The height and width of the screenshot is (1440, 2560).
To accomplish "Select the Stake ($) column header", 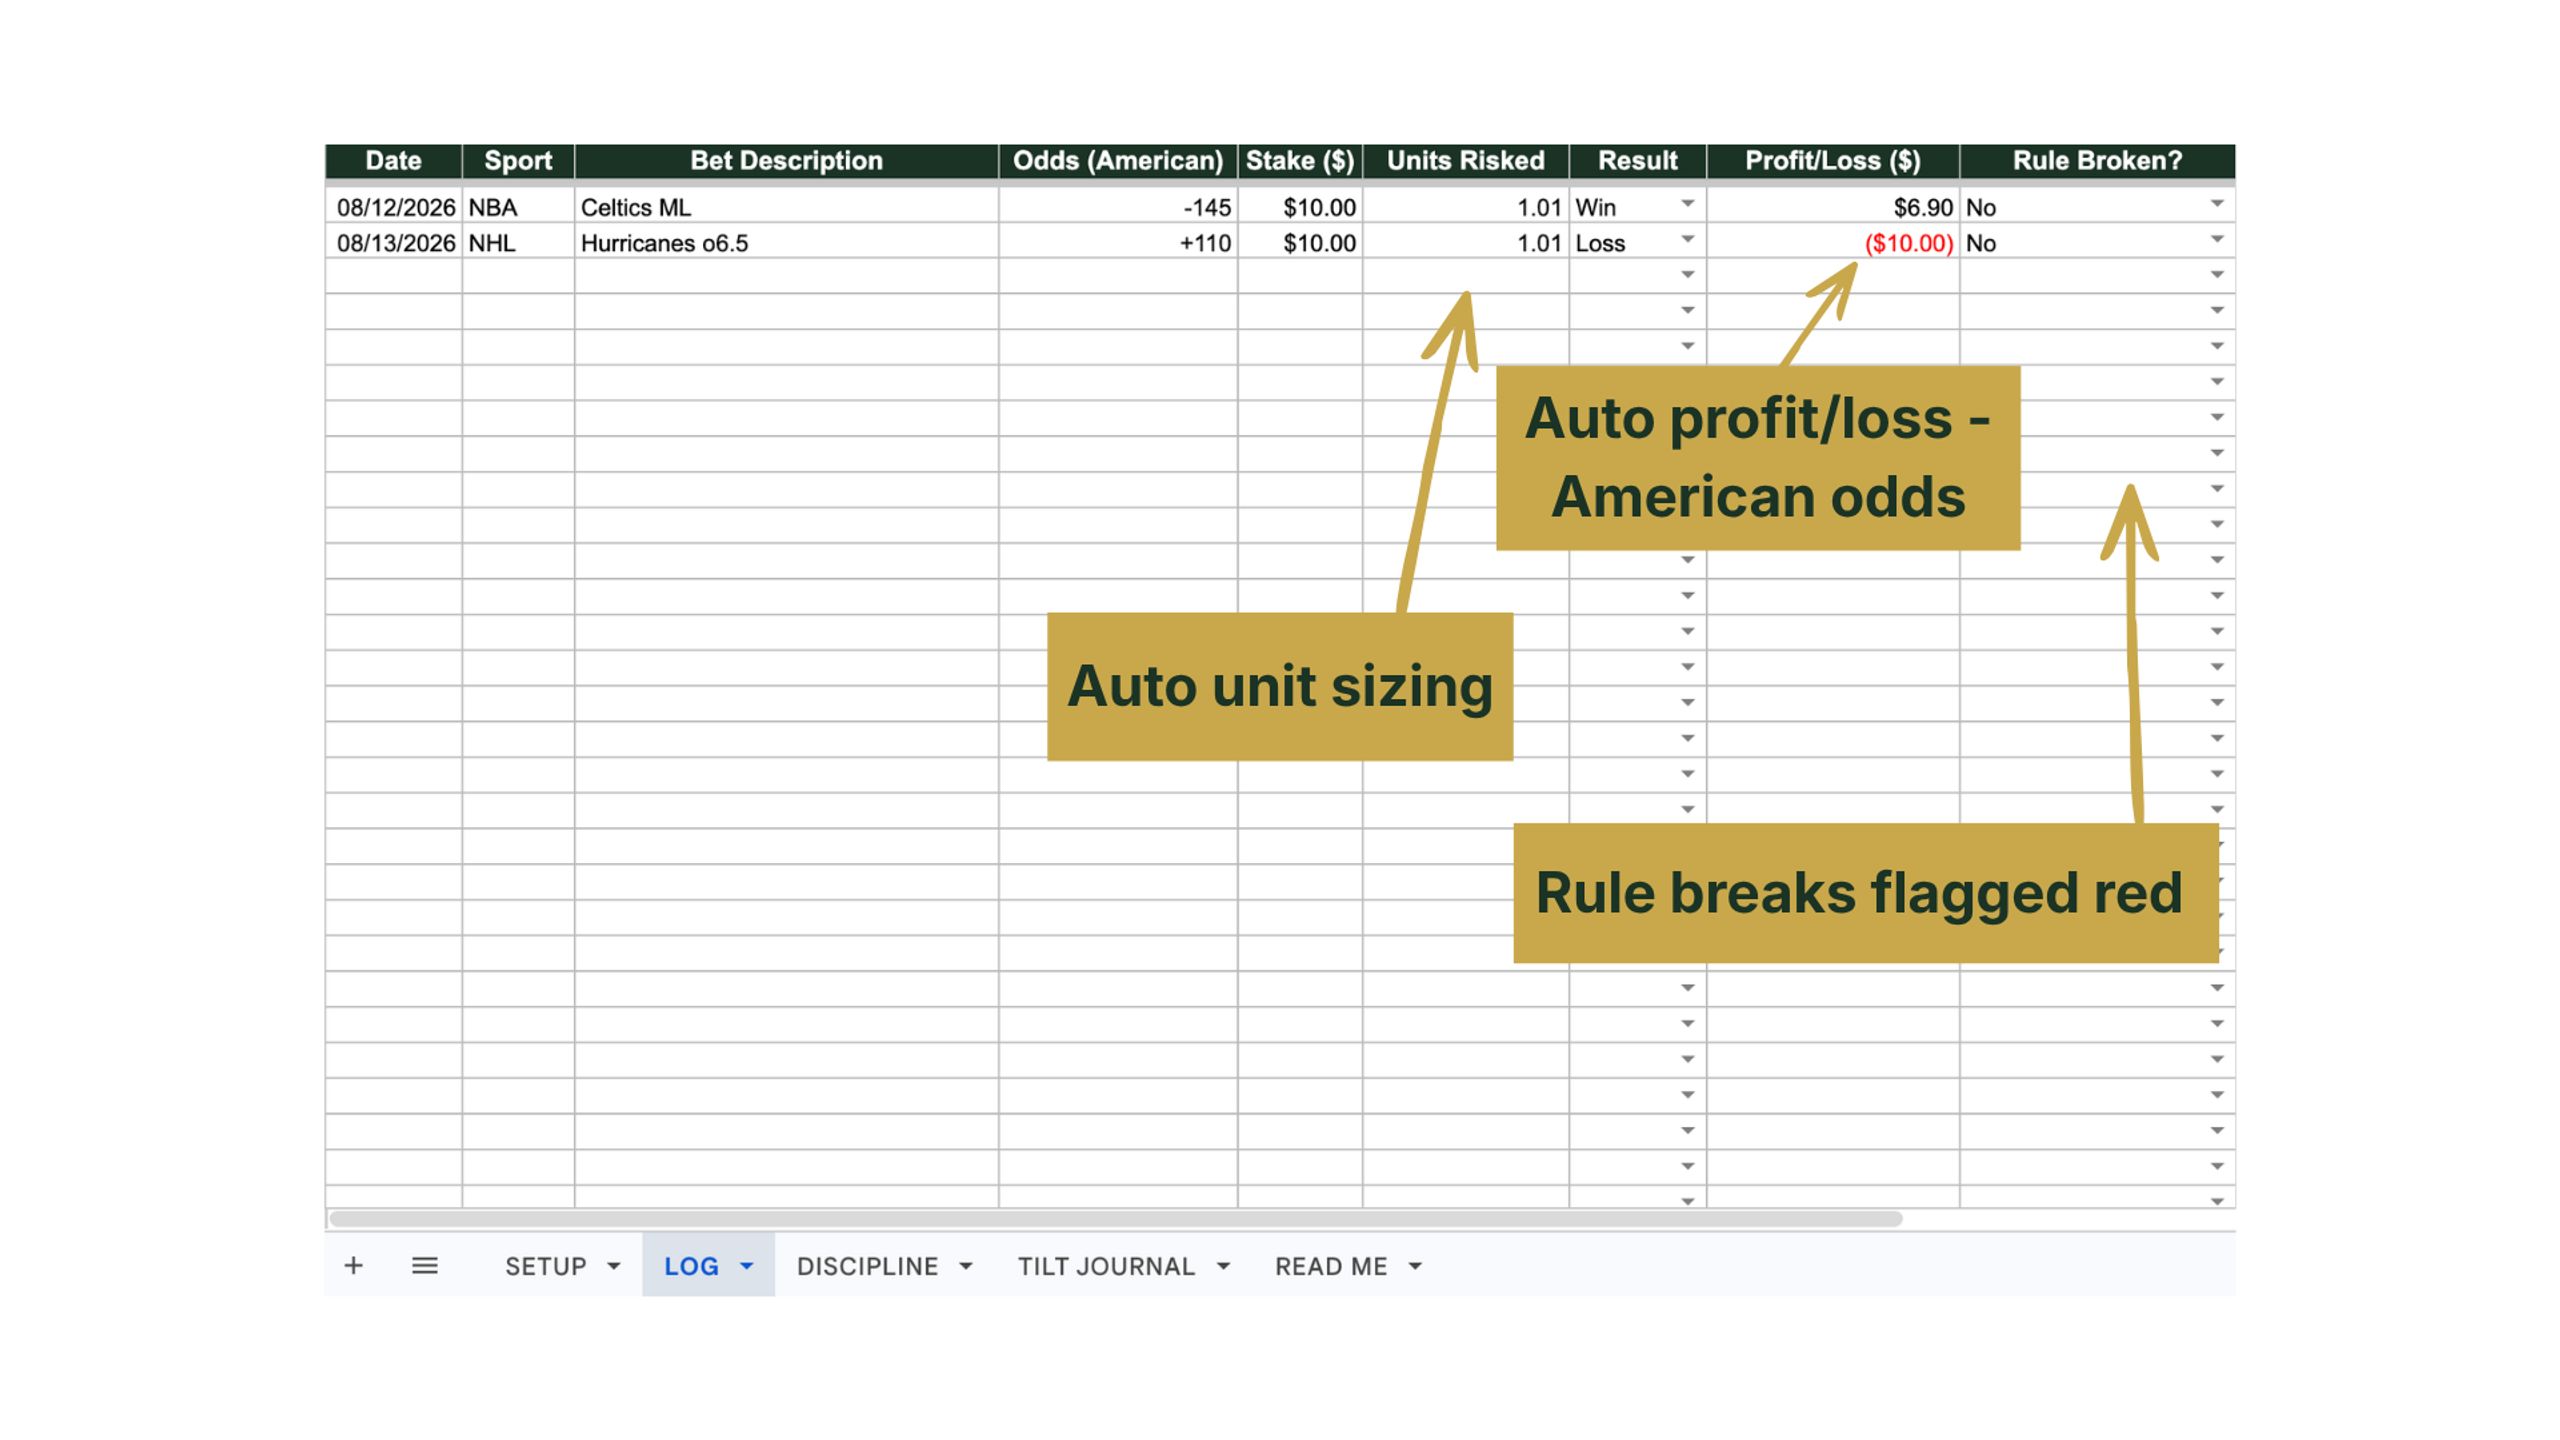I will (x=1300, y=161).
